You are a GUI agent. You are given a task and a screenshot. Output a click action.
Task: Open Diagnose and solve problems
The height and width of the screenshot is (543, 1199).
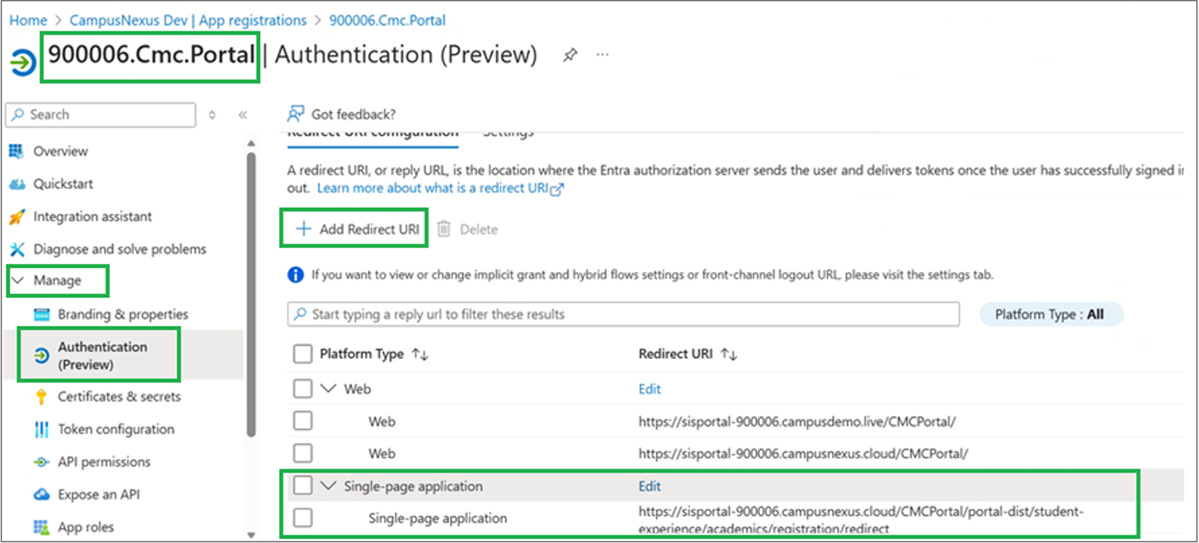(x=119, y=249)
